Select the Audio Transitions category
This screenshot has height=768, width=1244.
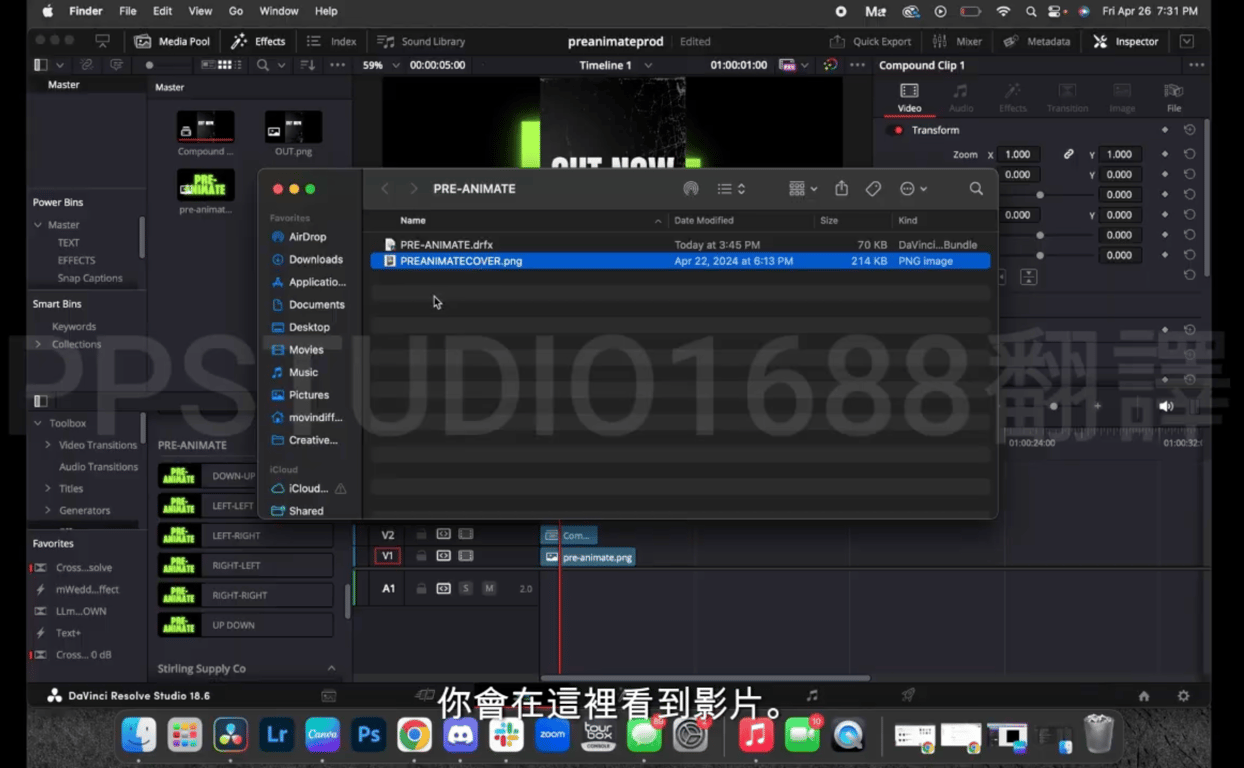point(98,467)
